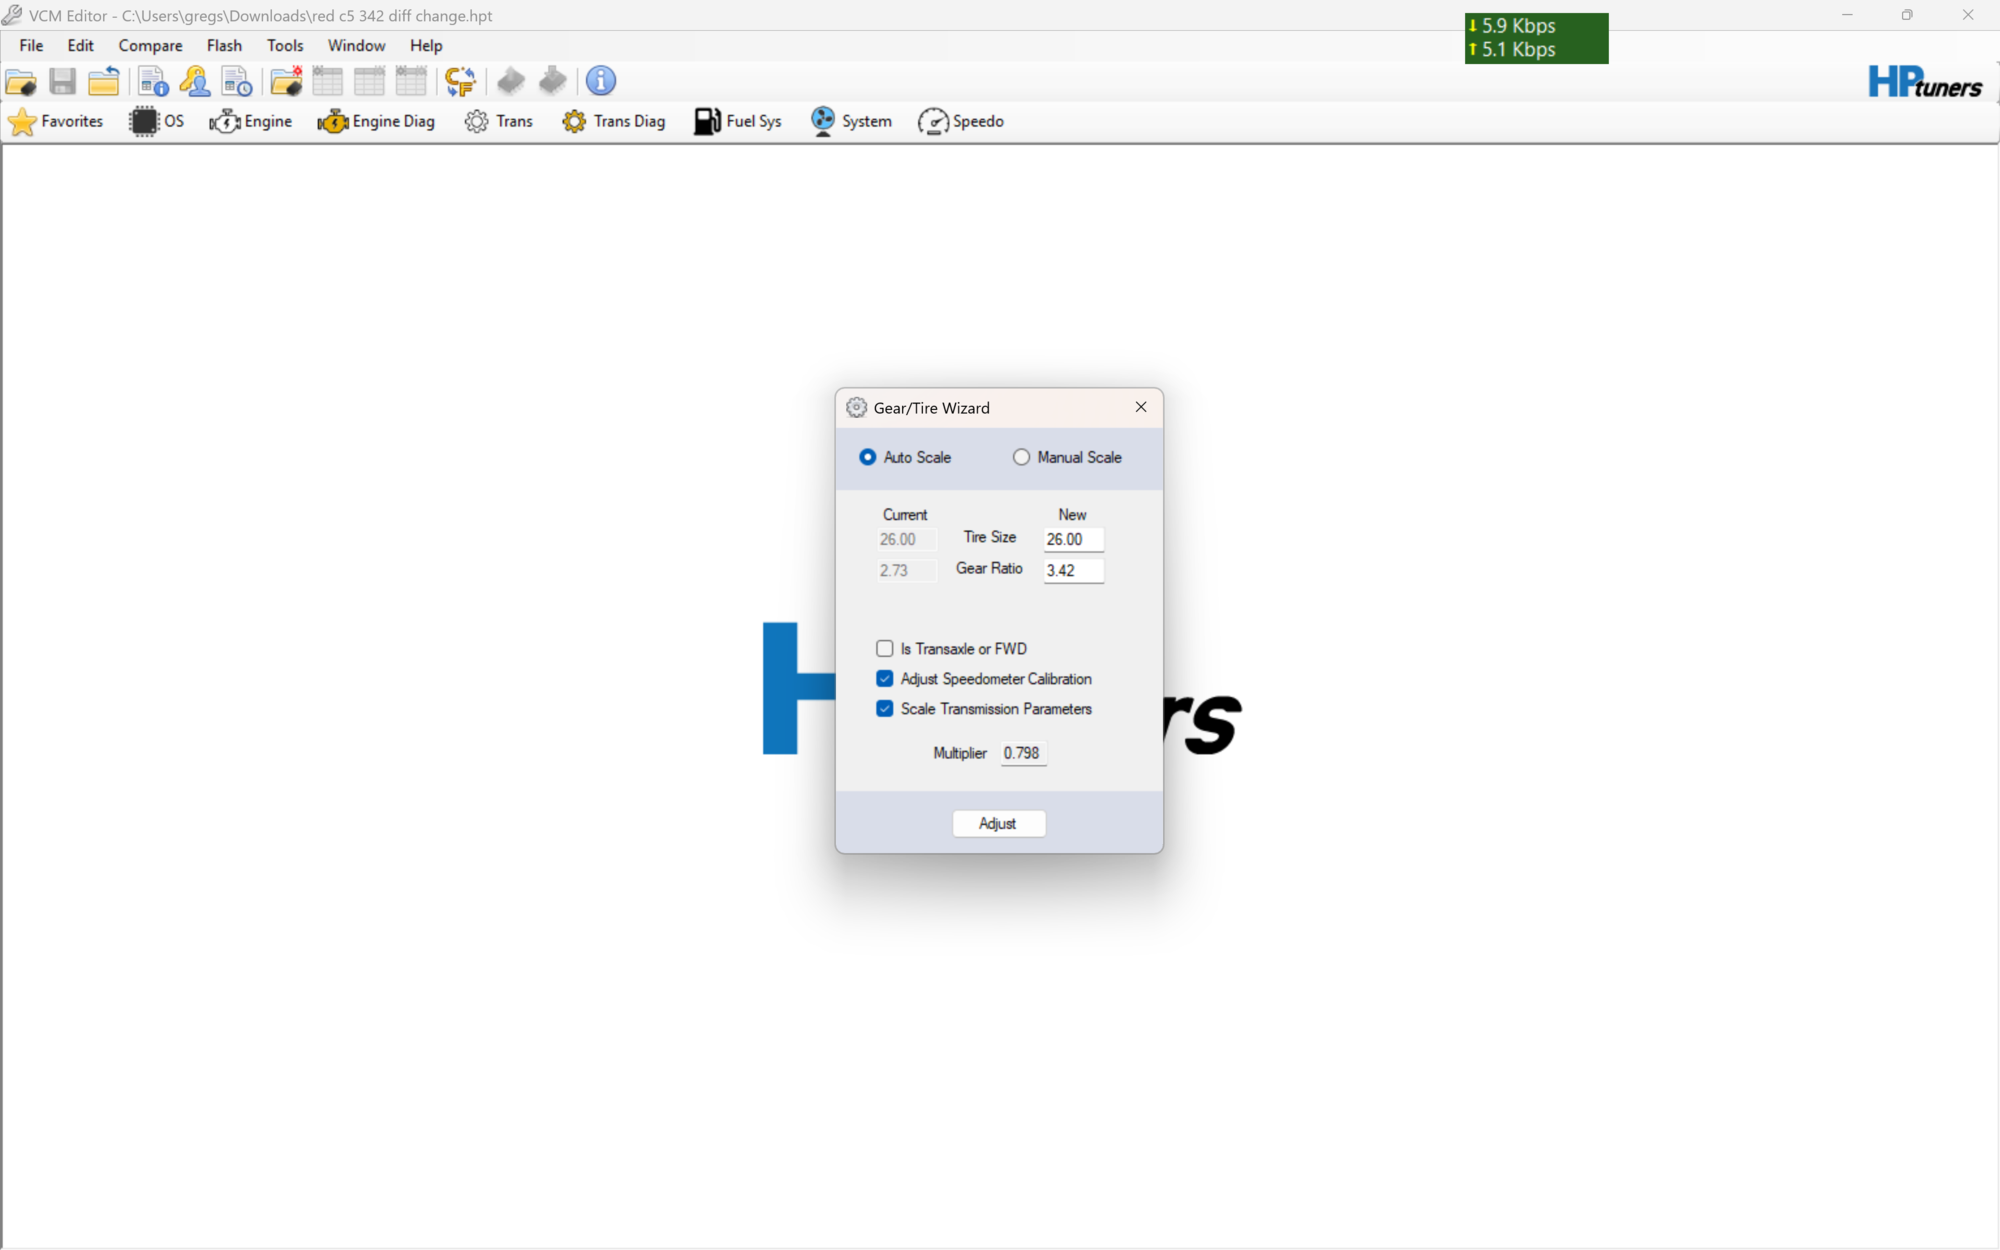
Task: Click the Celsius/Fahrenheit unit conversion icon
Action: 460,81
